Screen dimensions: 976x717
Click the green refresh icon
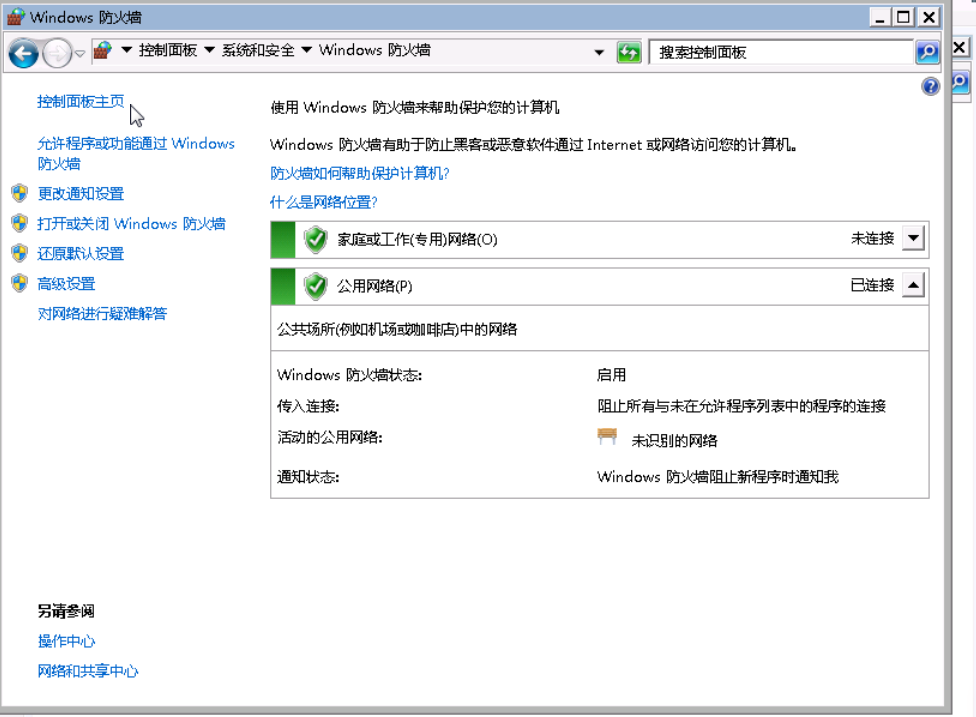tap(629, 52)
